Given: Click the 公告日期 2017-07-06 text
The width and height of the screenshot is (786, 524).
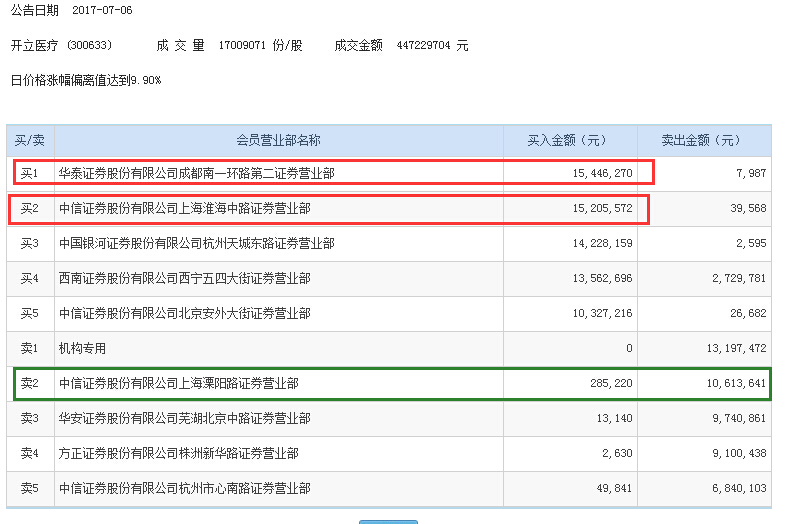Looking at the screenshot, I should coord(72,10).
